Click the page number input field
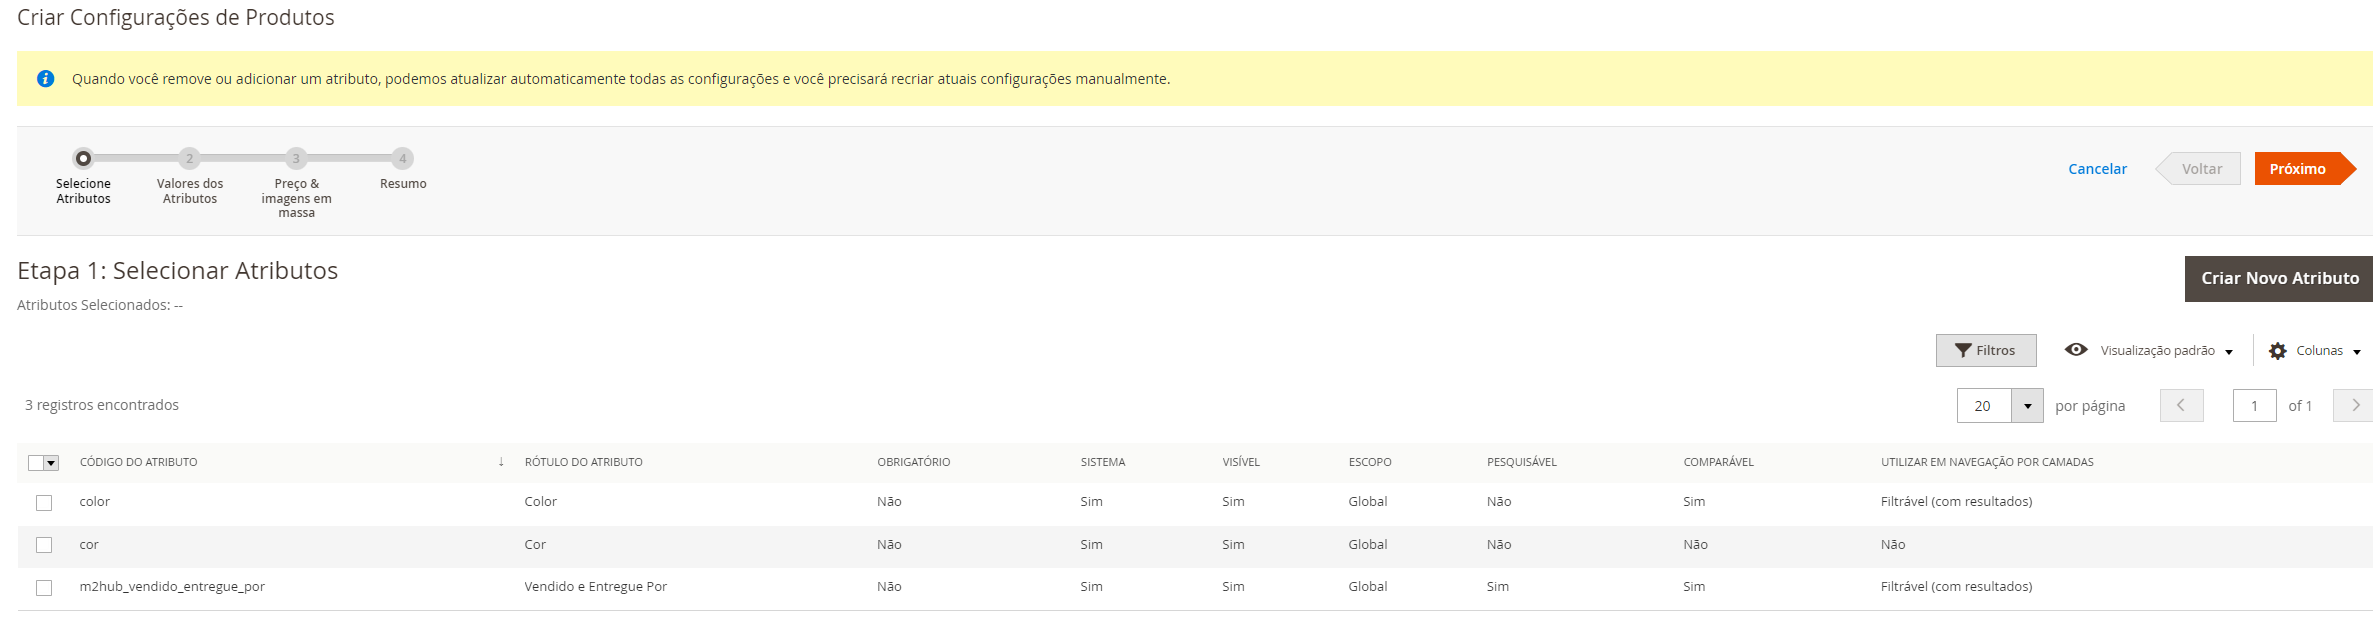 pos(2254,406)
